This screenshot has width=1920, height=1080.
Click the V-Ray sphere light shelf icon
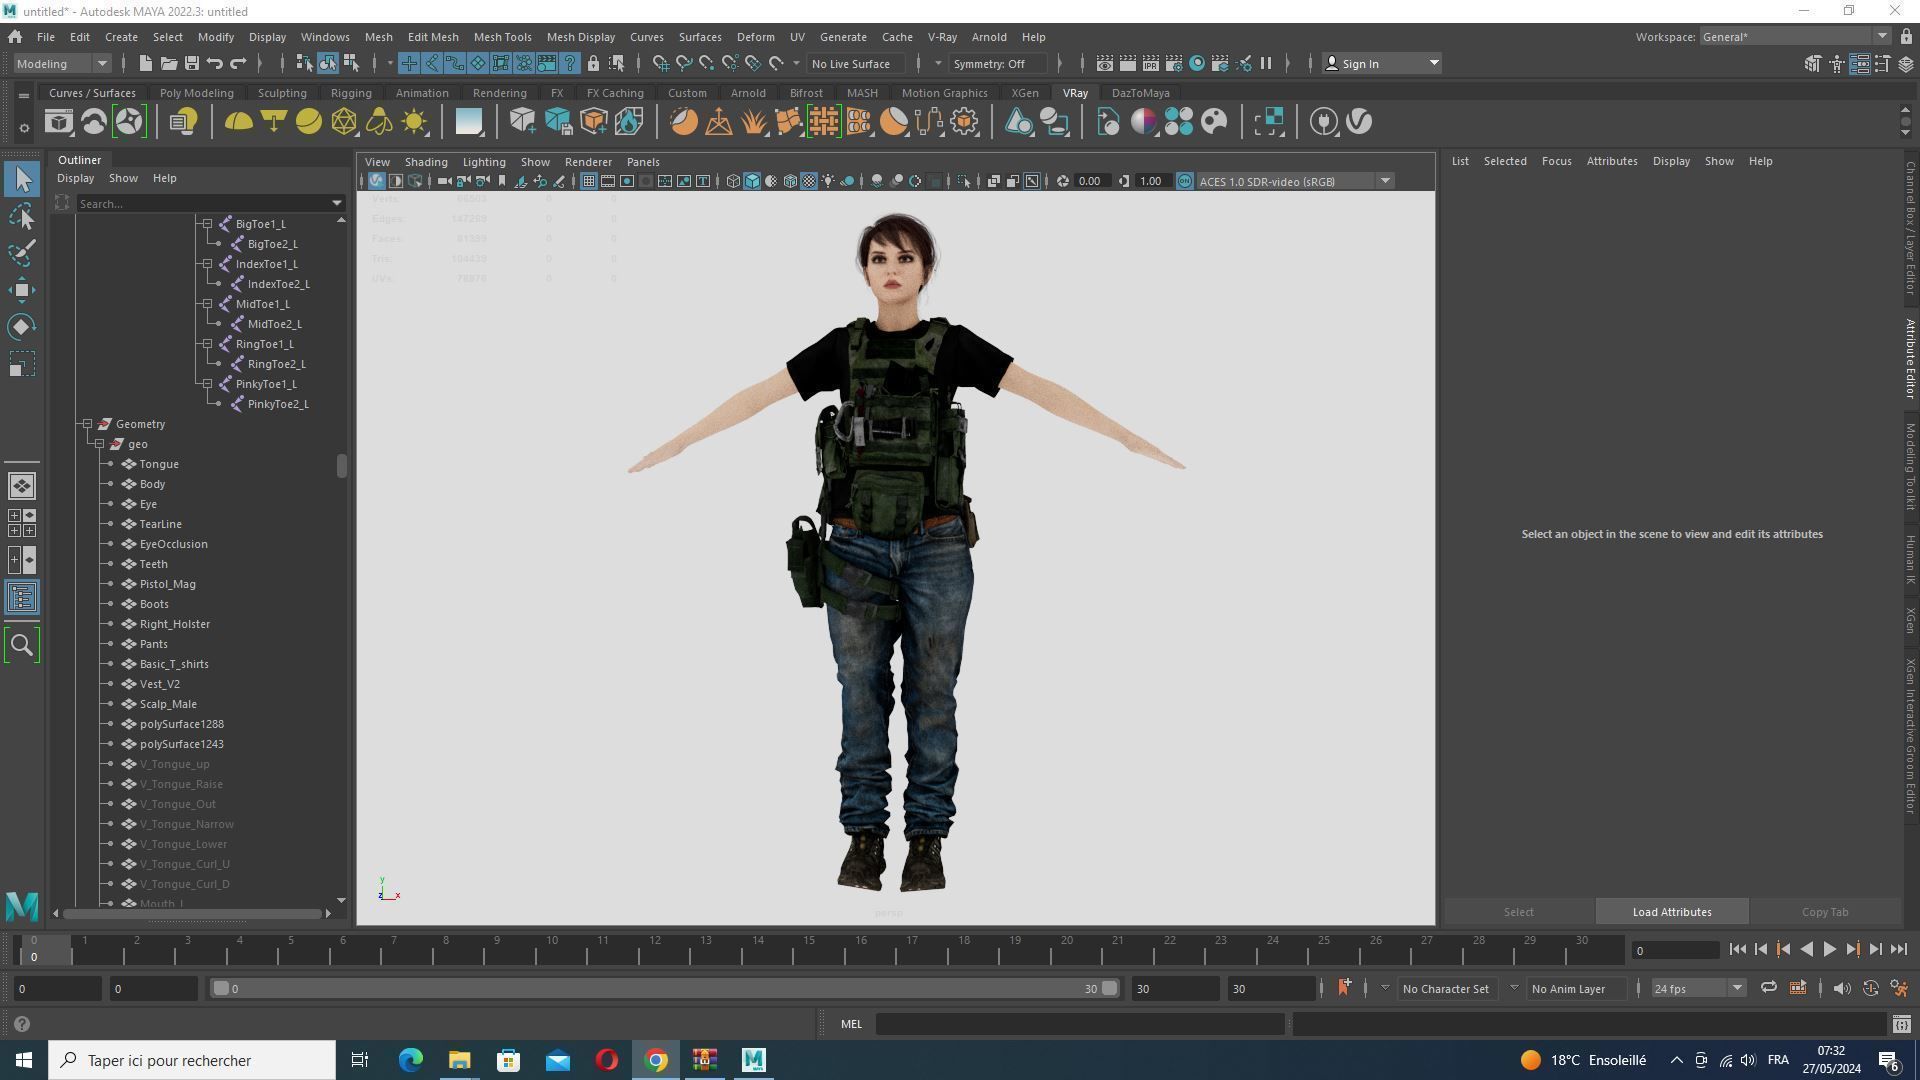[x=309, y=122]
